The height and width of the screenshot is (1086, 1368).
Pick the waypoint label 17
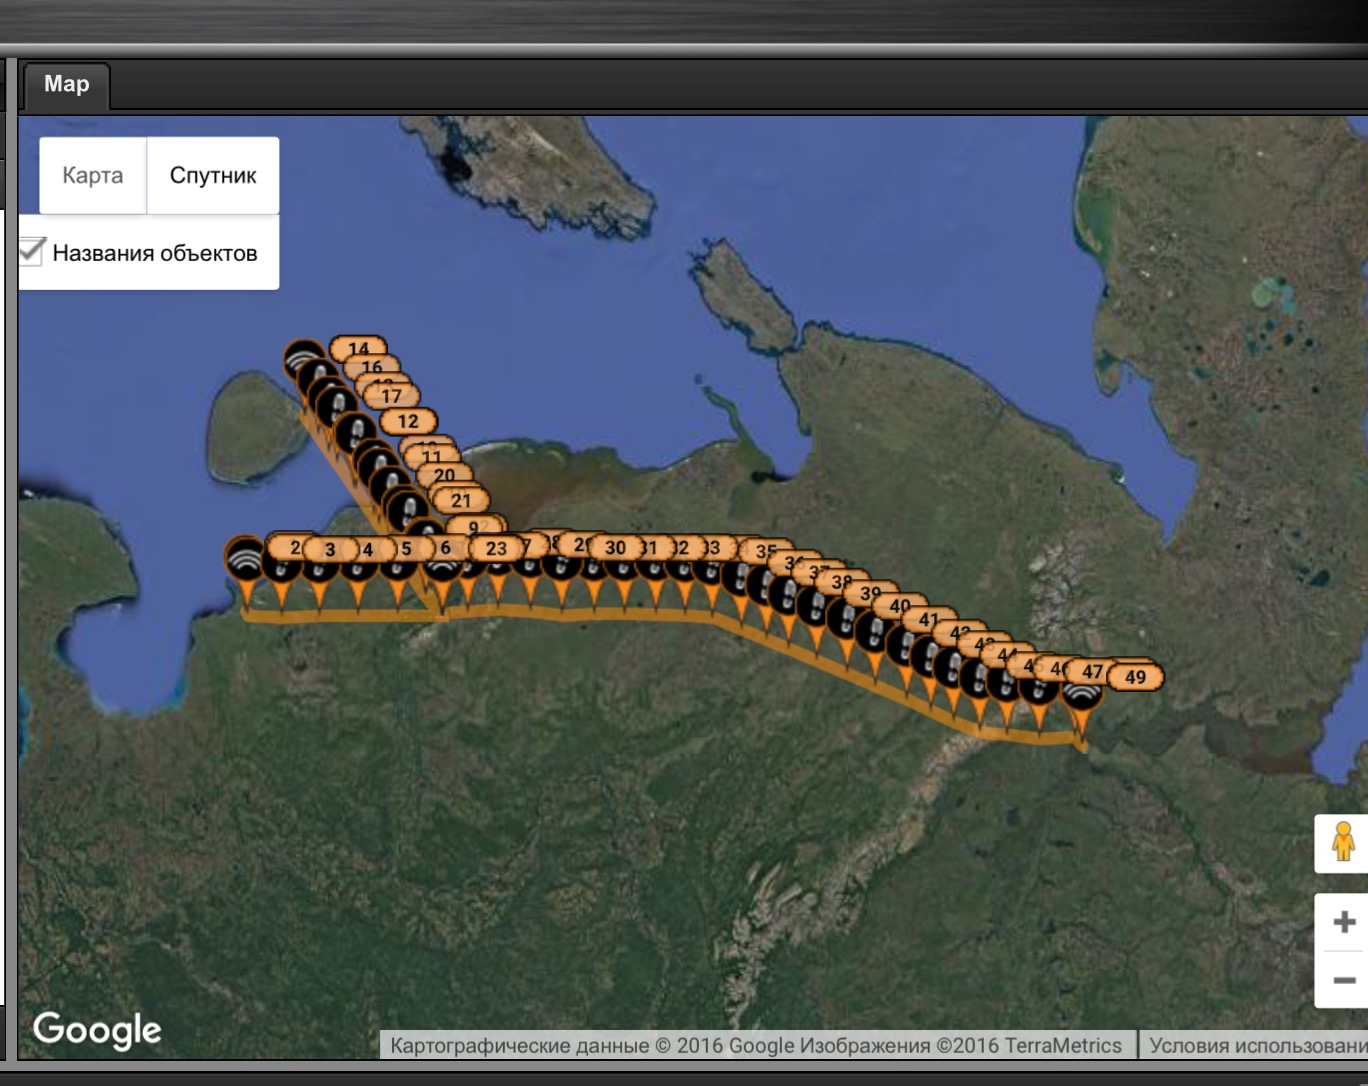tap(391, 396)
